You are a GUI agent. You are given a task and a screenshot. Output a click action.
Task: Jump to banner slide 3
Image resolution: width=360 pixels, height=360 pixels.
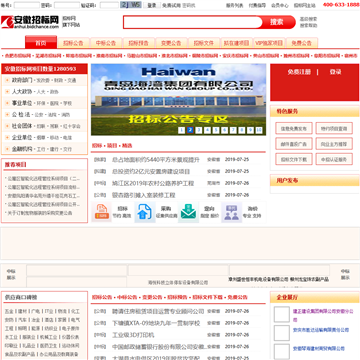(x=199, y=130)
